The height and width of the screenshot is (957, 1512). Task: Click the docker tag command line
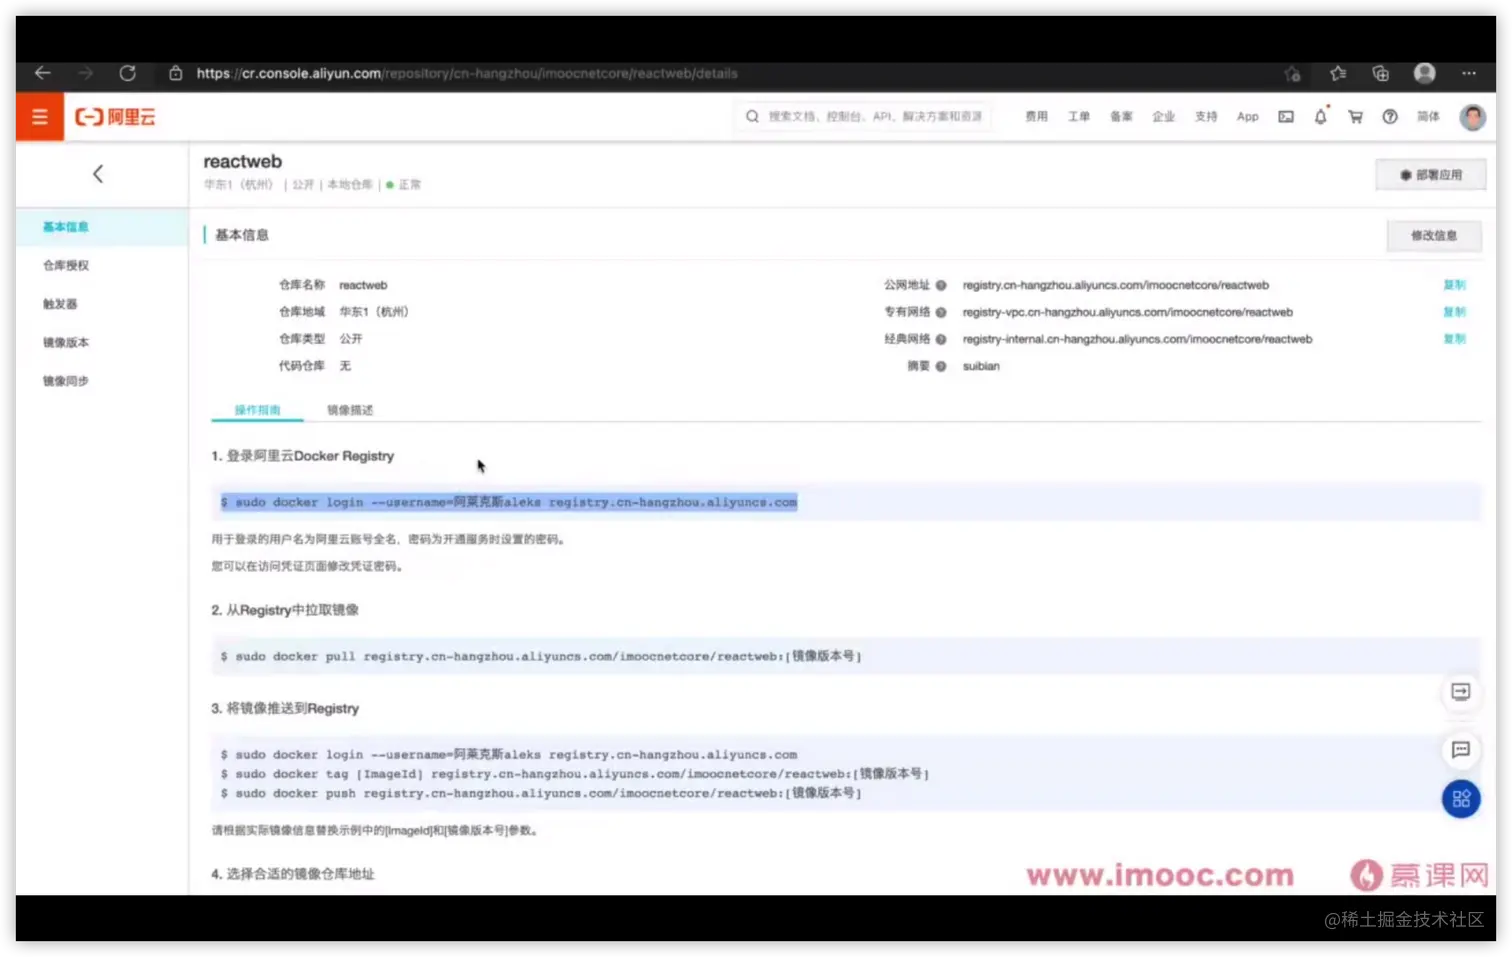point(575,774)
